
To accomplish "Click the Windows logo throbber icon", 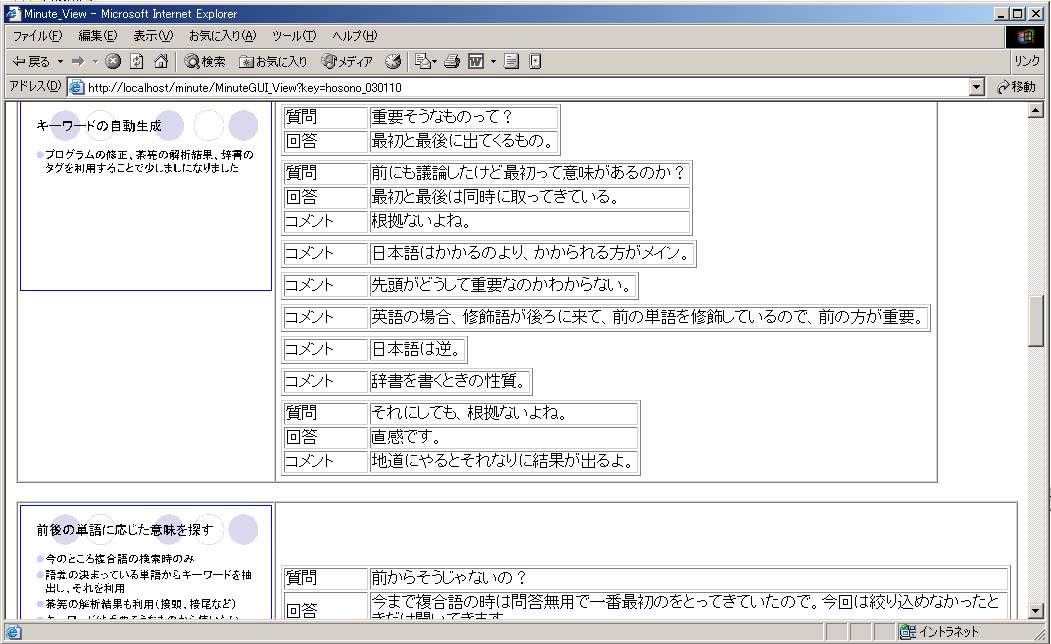I will pos(1024,36).
